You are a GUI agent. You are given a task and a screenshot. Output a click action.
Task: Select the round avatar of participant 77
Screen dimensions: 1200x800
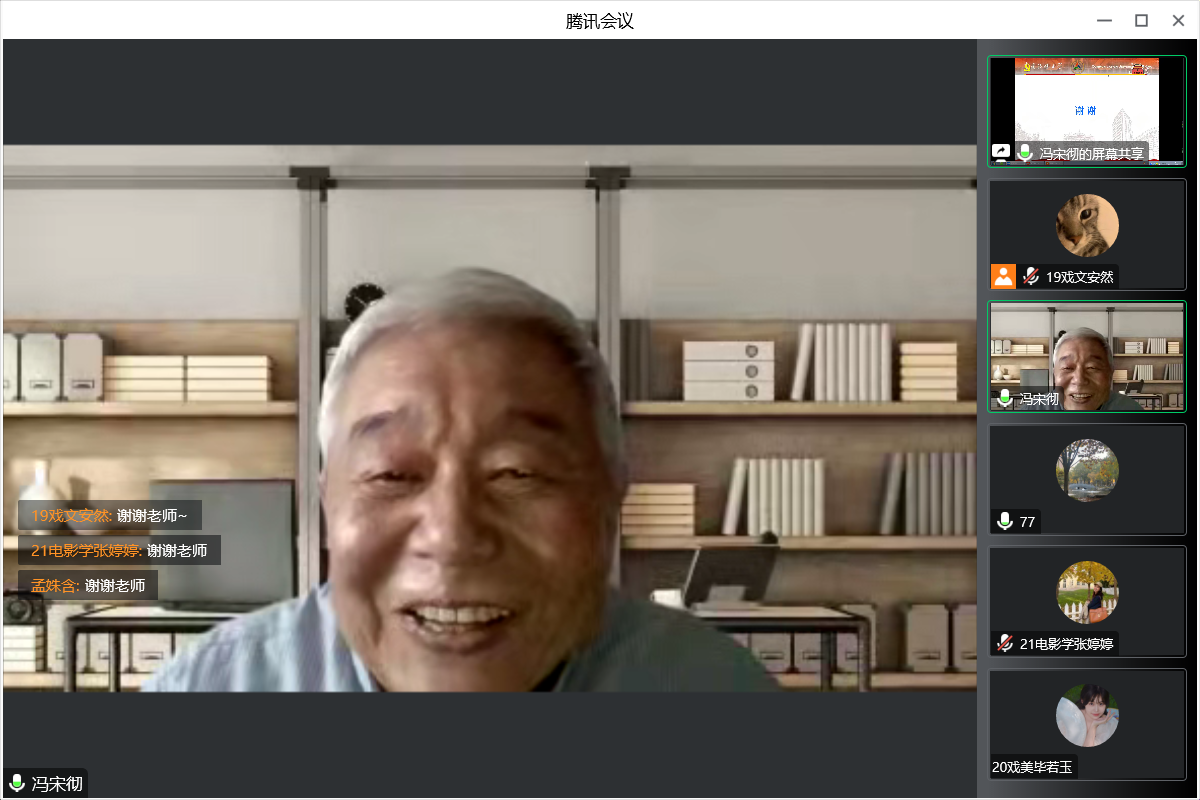[1087, 470]
